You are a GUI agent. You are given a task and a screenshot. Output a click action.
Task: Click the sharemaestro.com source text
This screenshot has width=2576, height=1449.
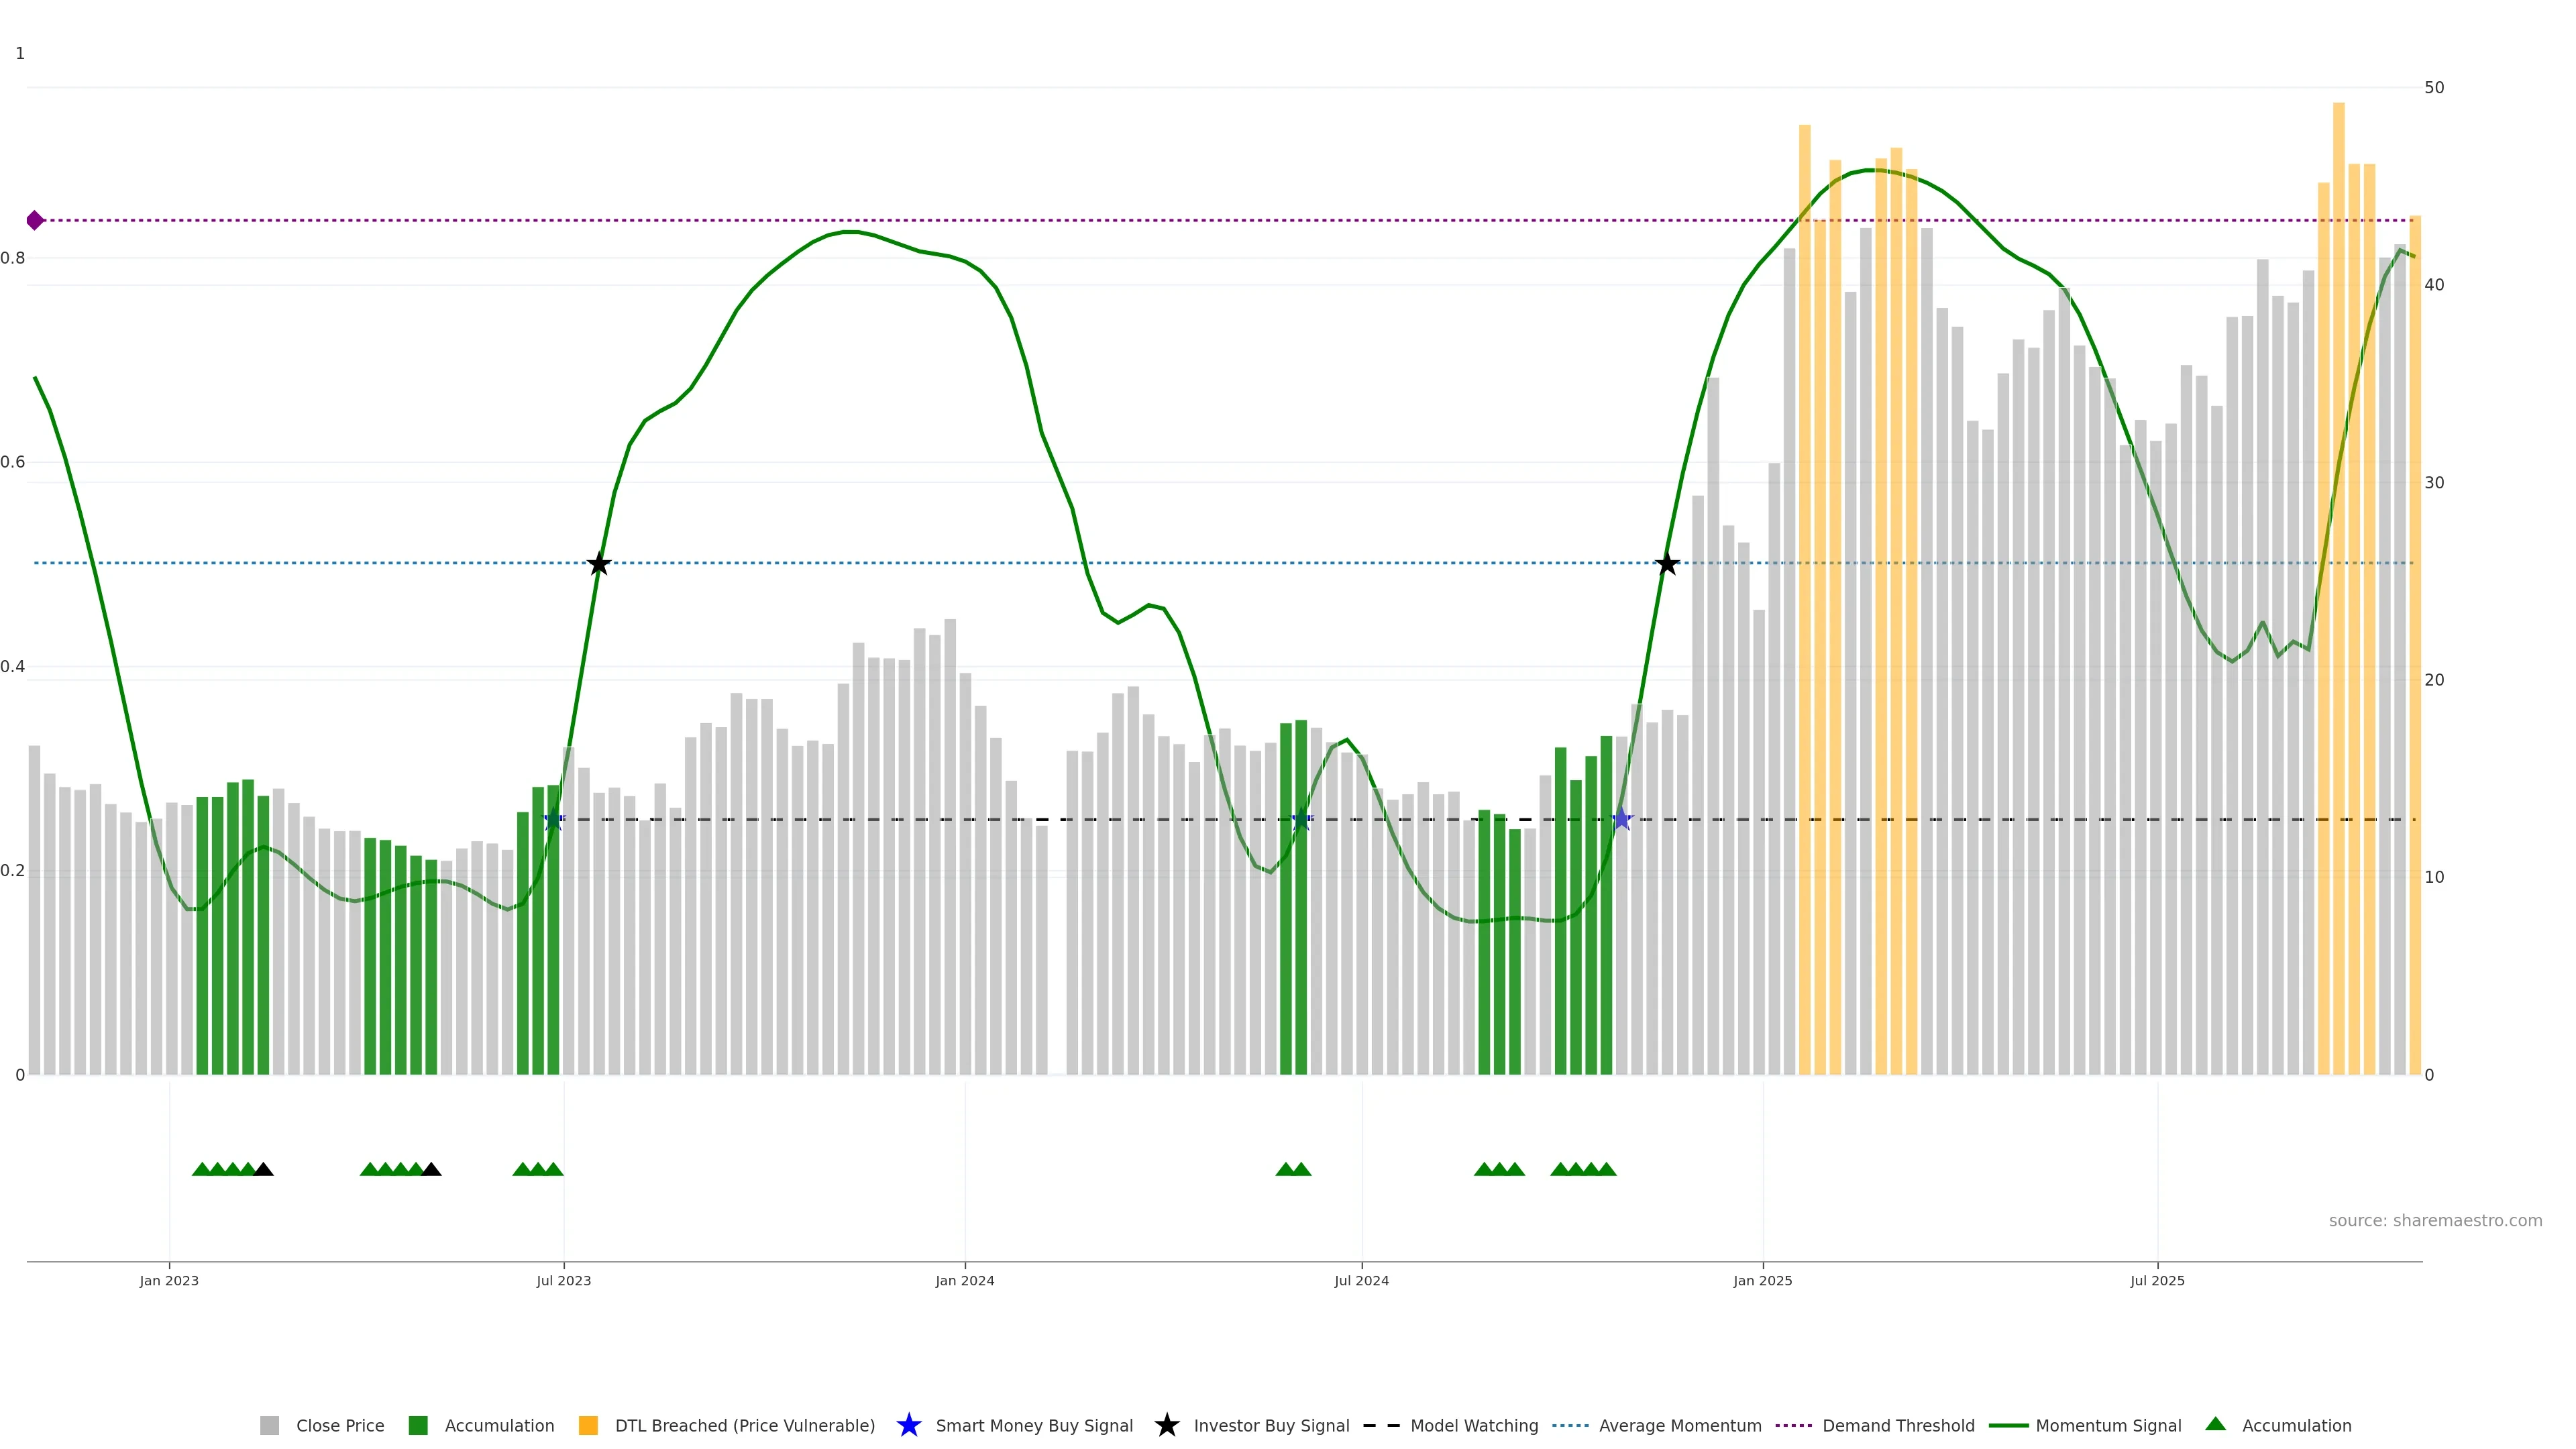pos(2435,1221)
